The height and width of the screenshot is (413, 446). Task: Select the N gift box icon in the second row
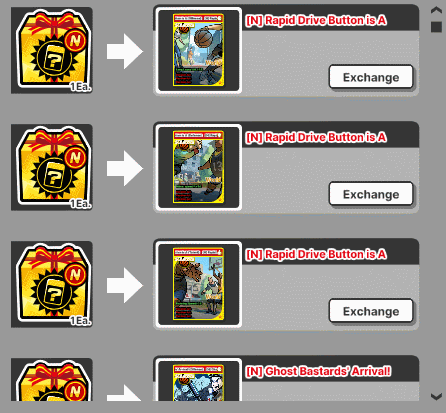pos(52,167)
